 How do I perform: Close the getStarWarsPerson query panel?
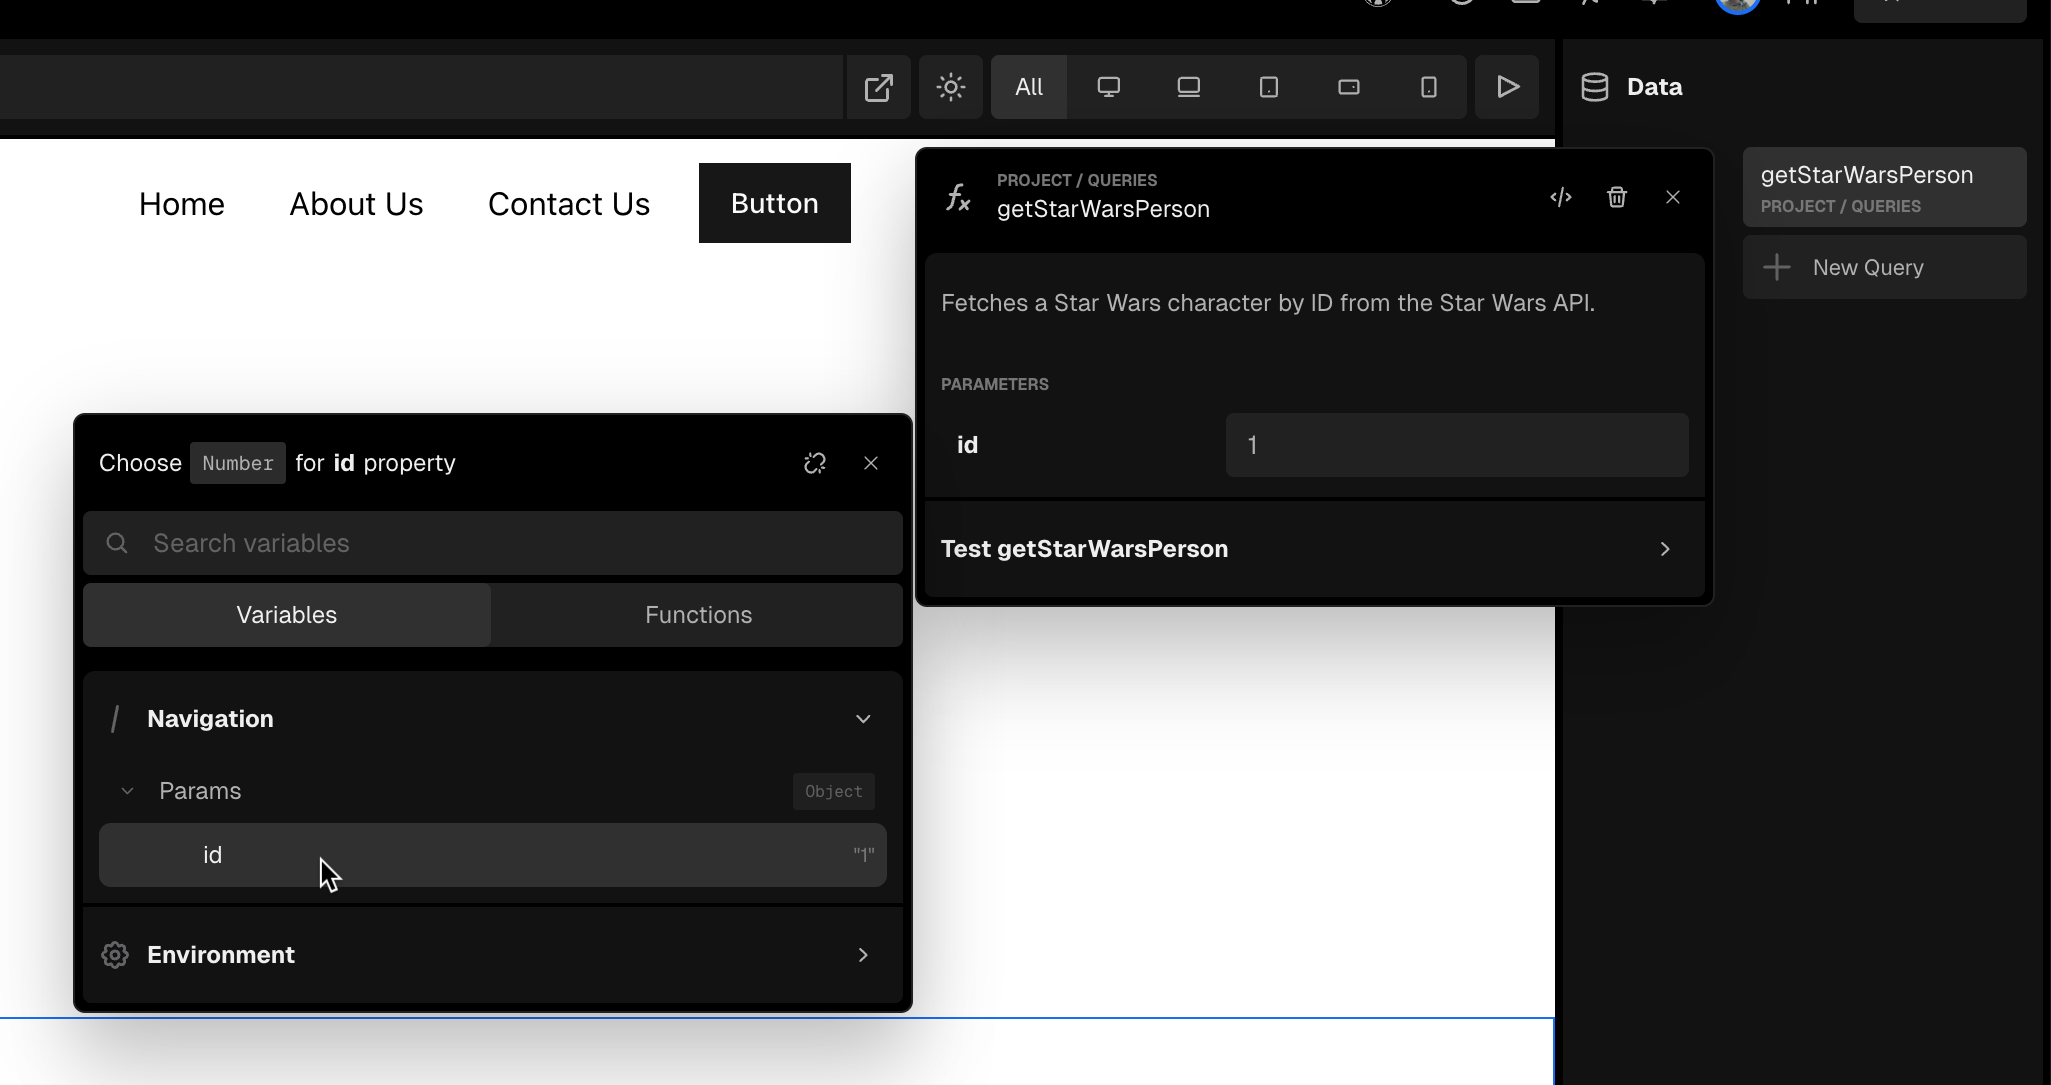(x=1672, y=197)
